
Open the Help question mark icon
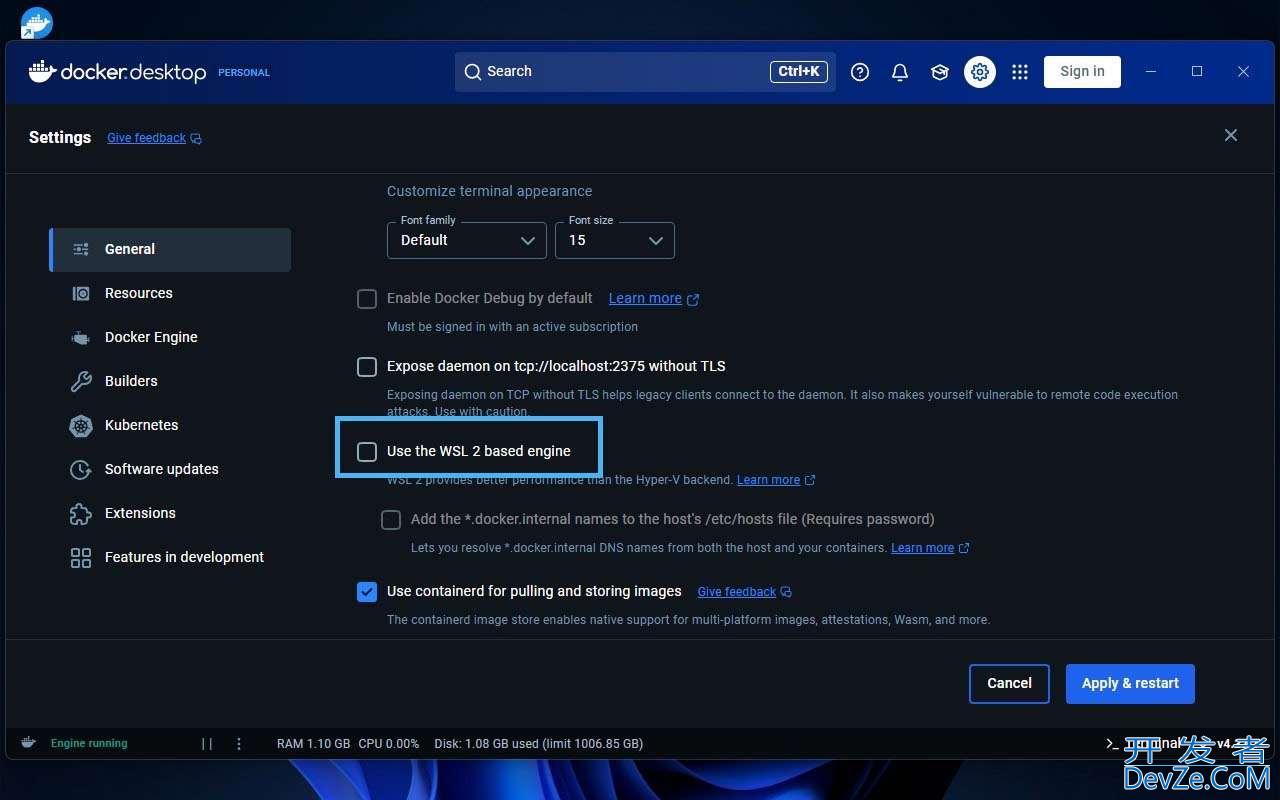tap(860, 72)
